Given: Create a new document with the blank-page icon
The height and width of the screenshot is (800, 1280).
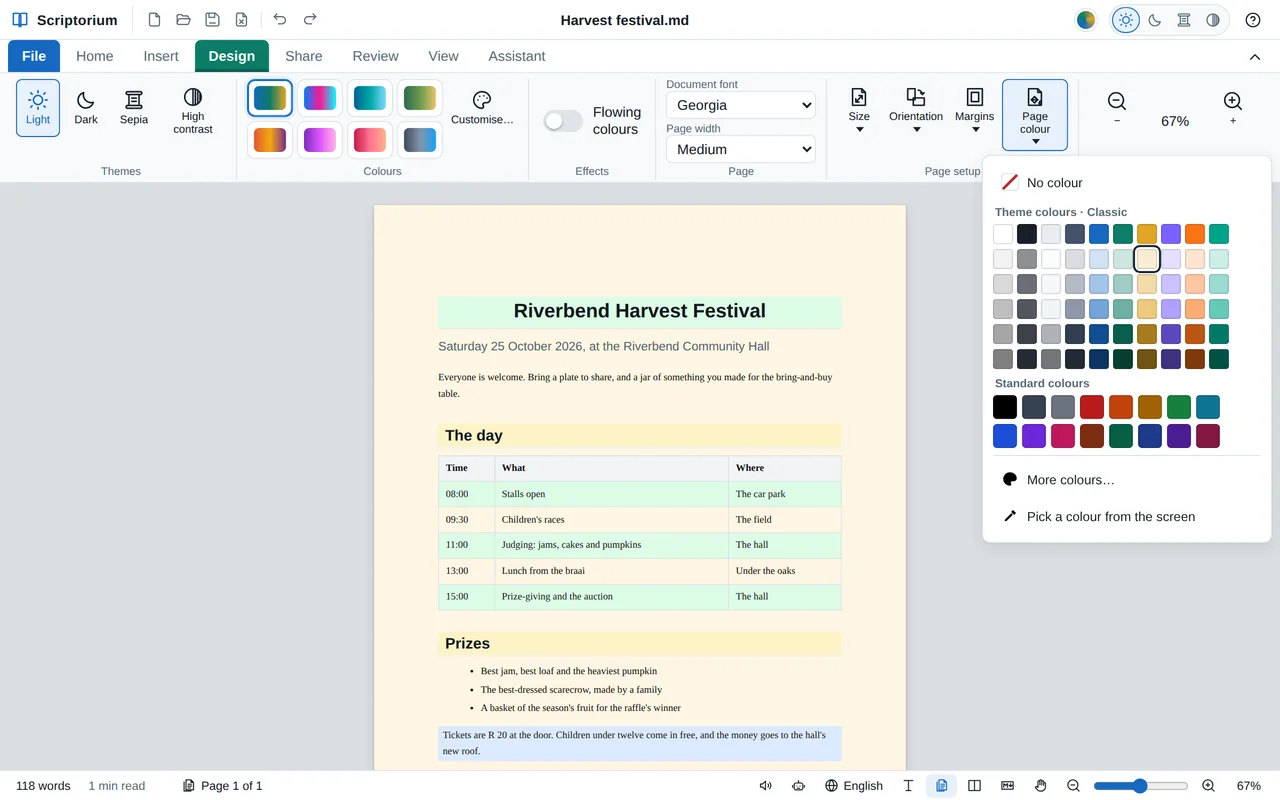Looking at the screenshot, I should click(154, 20).
